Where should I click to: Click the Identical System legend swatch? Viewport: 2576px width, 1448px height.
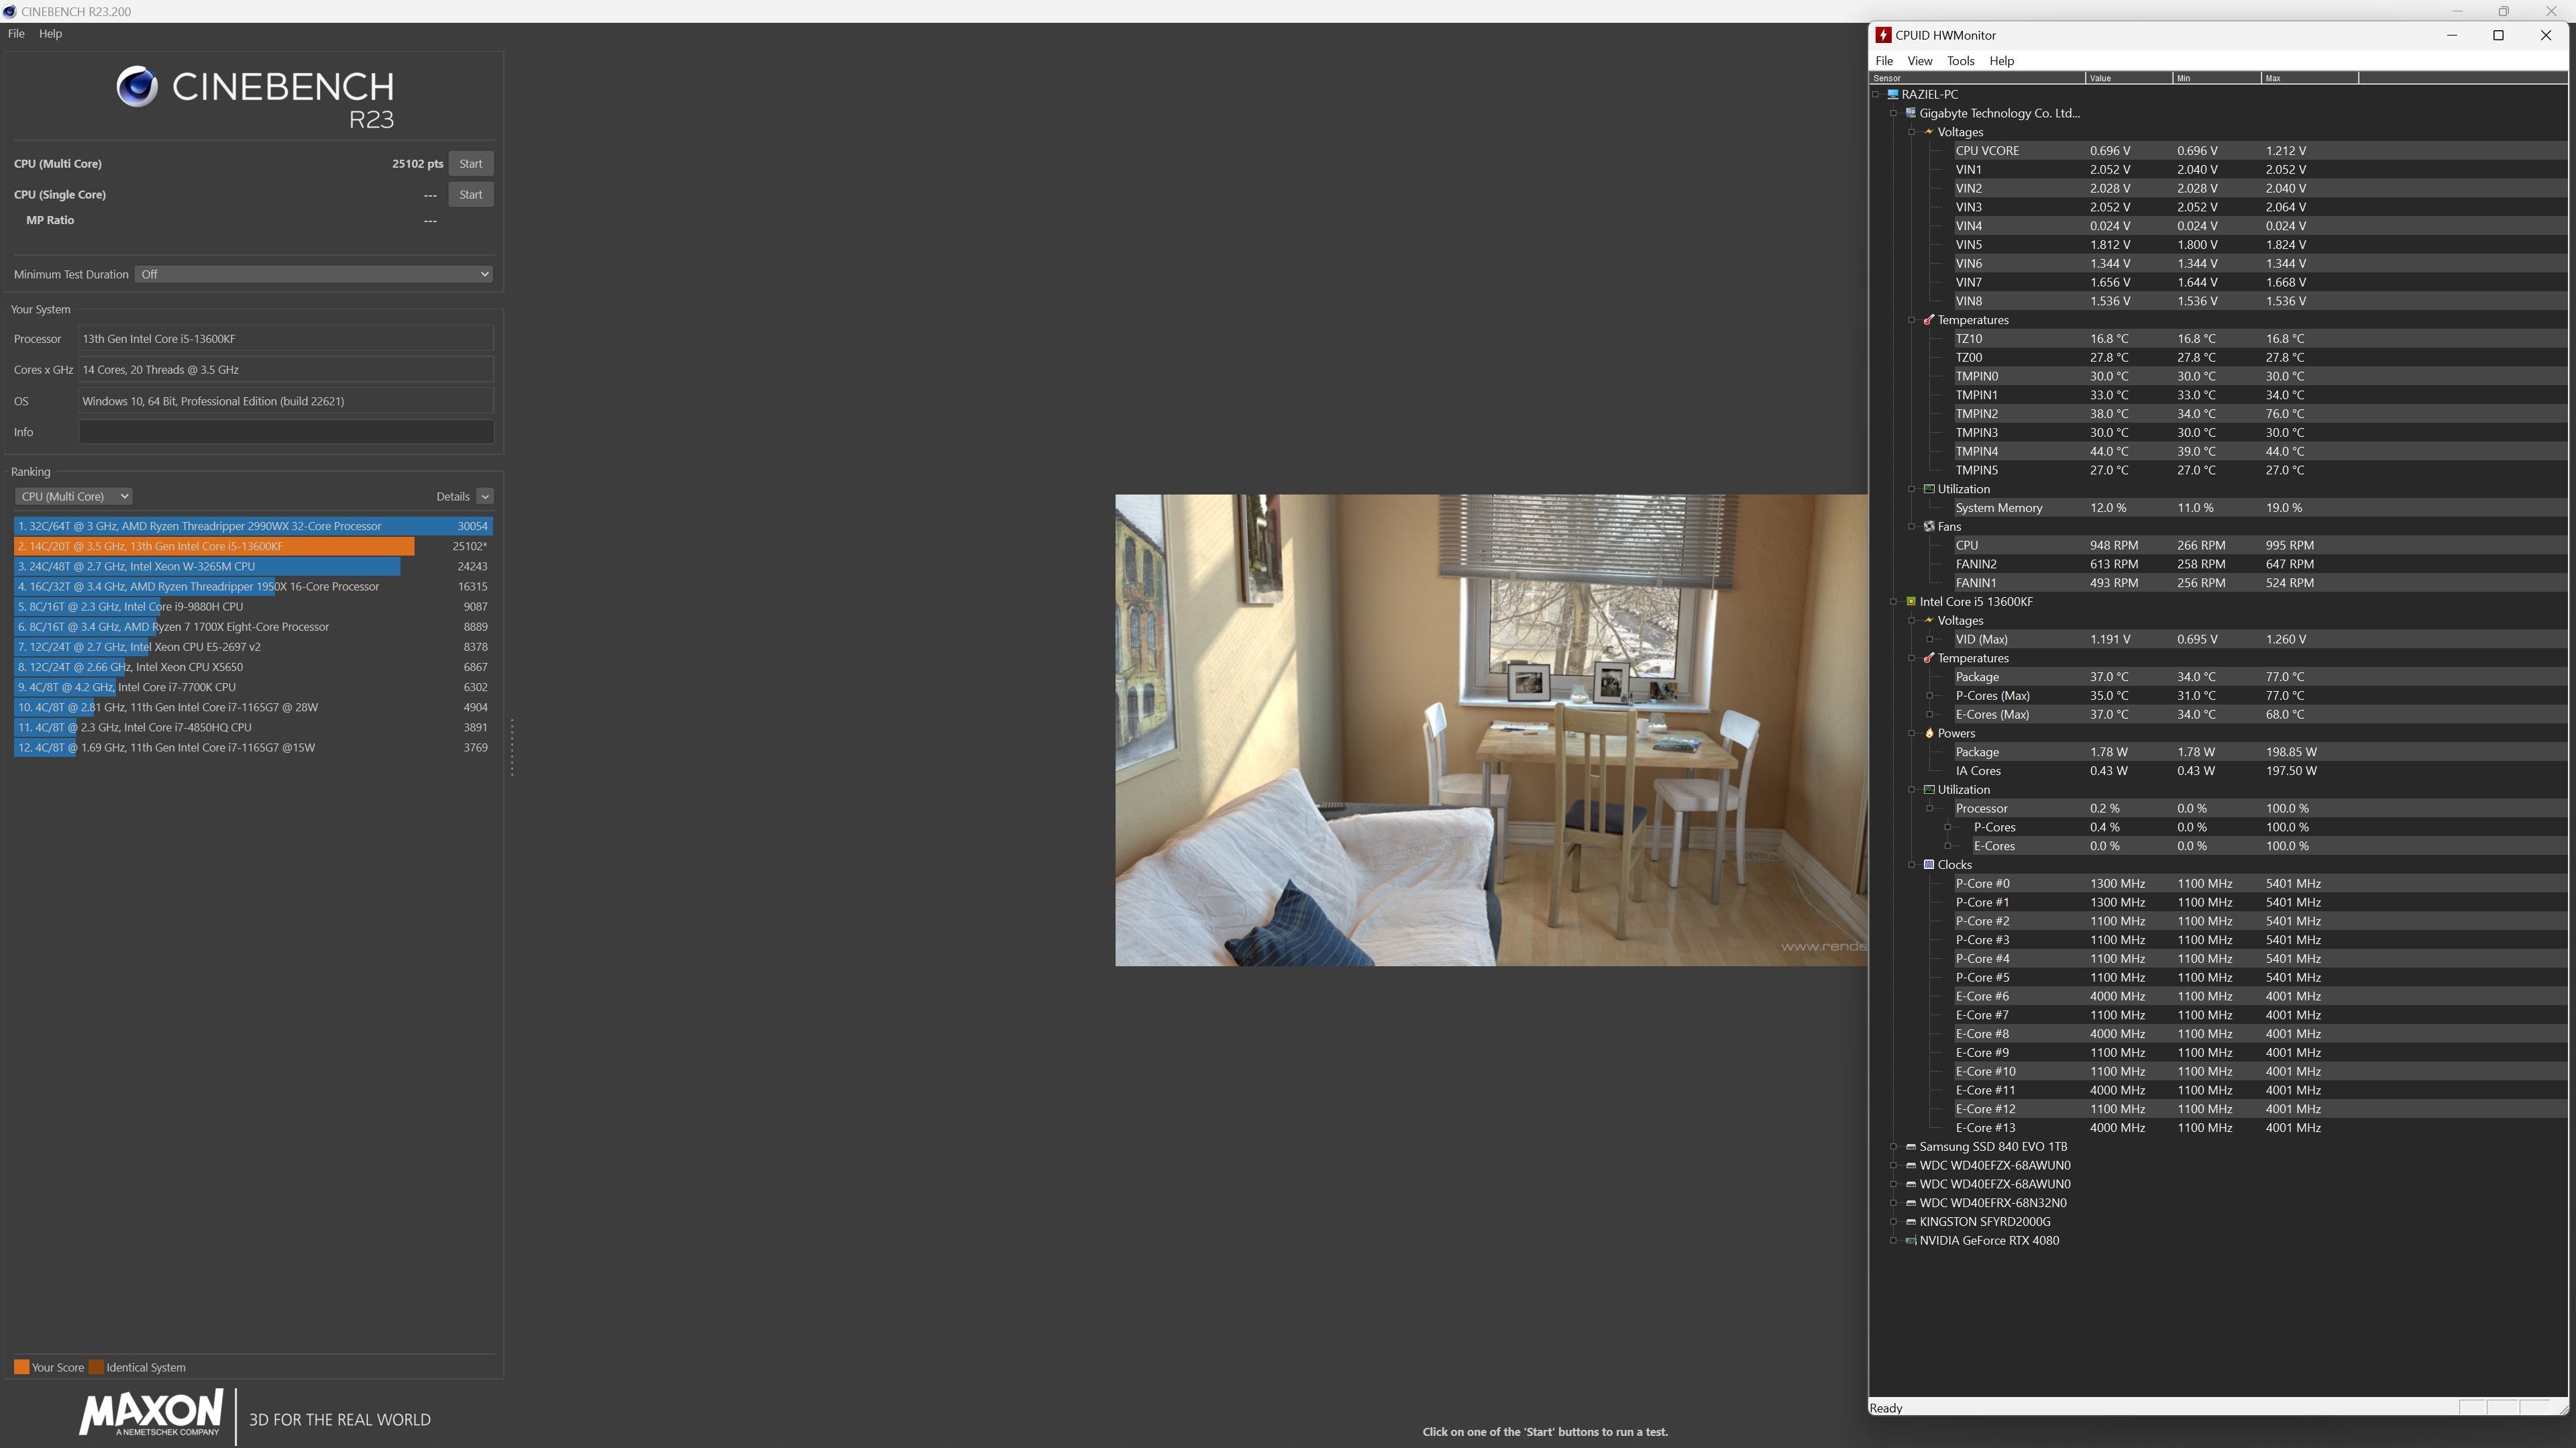[96, 1367]
